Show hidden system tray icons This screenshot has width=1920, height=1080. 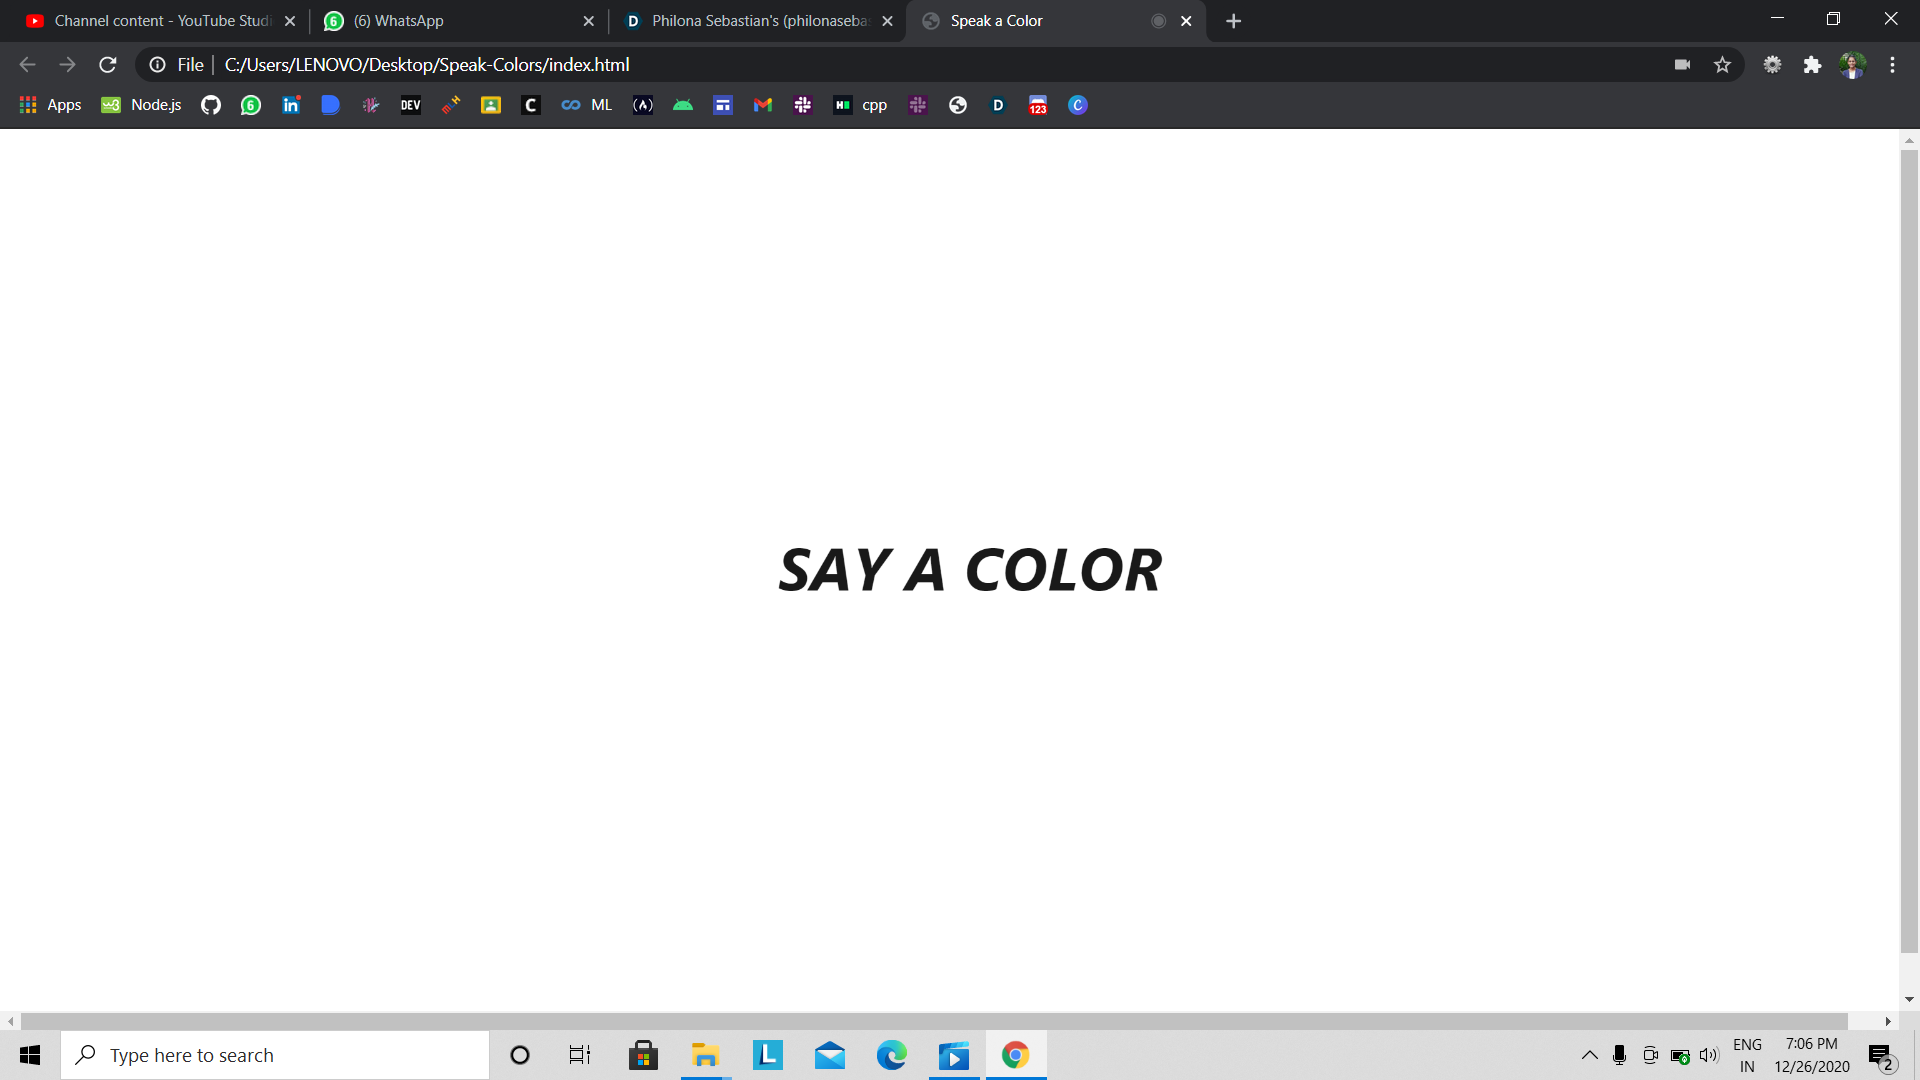pos(1589,1055)
